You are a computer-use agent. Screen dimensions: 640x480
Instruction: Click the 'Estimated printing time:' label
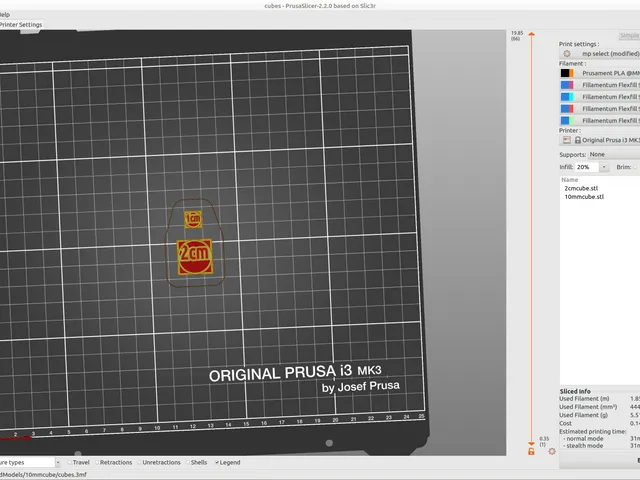click(x=593, y=431)
